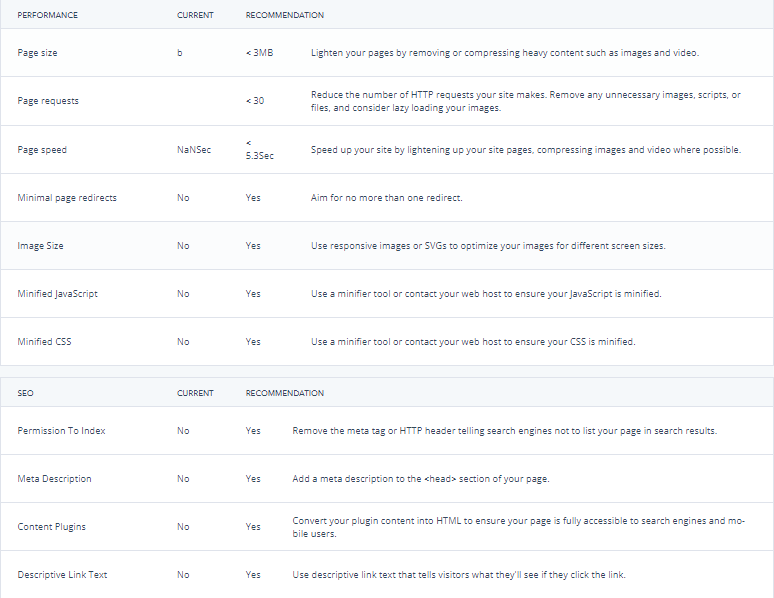Select the Minified JavaScript row label

click(x=57, y=293)
